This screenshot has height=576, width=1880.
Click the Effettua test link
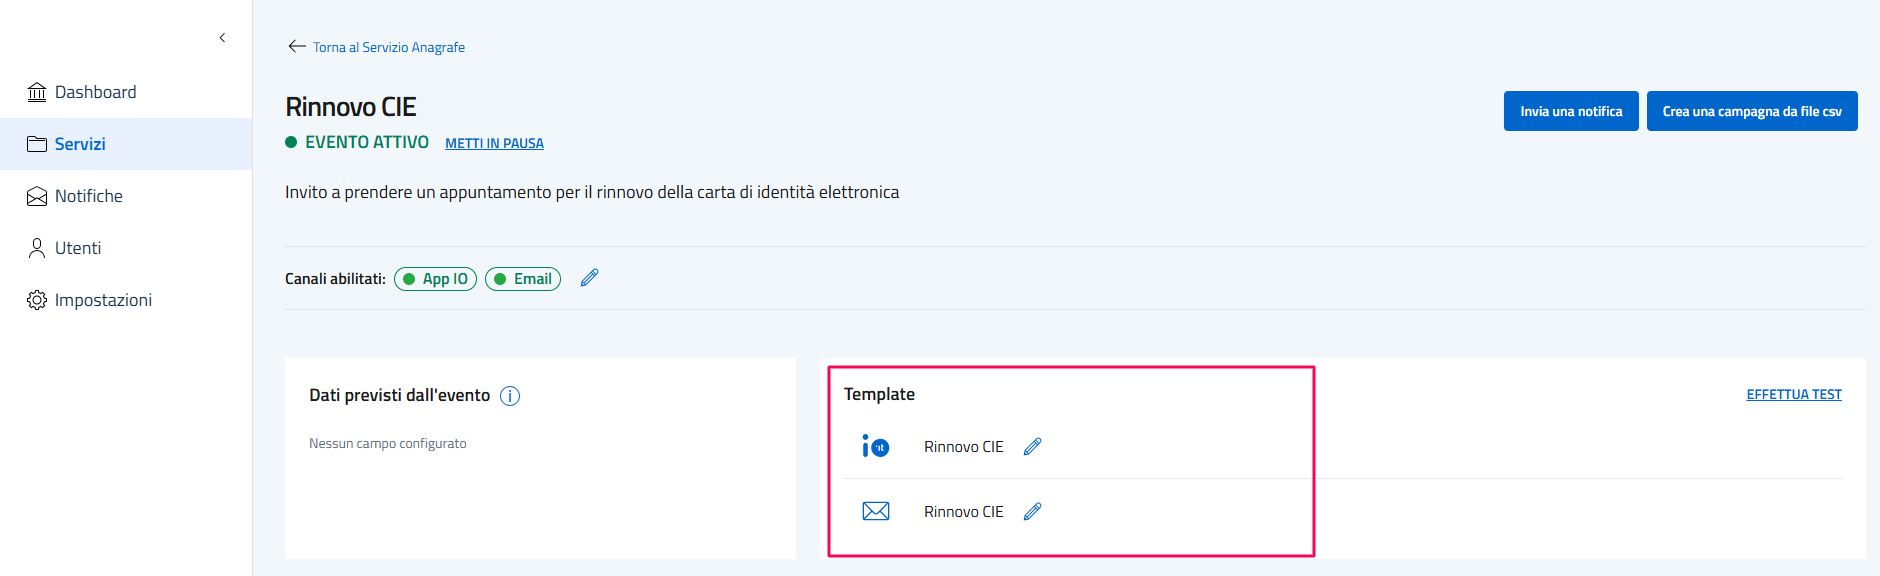click(x=1793, y=395)
